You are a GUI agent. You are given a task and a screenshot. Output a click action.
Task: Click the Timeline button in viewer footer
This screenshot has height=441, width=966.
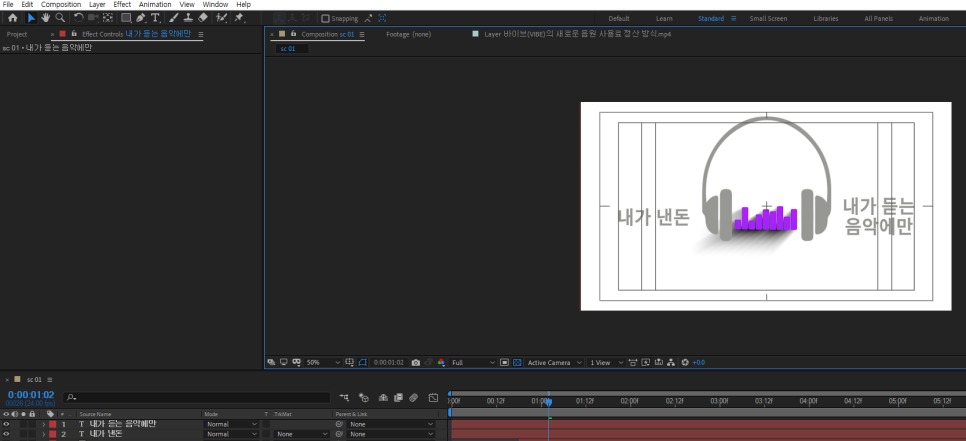click(x=659, y=363)
